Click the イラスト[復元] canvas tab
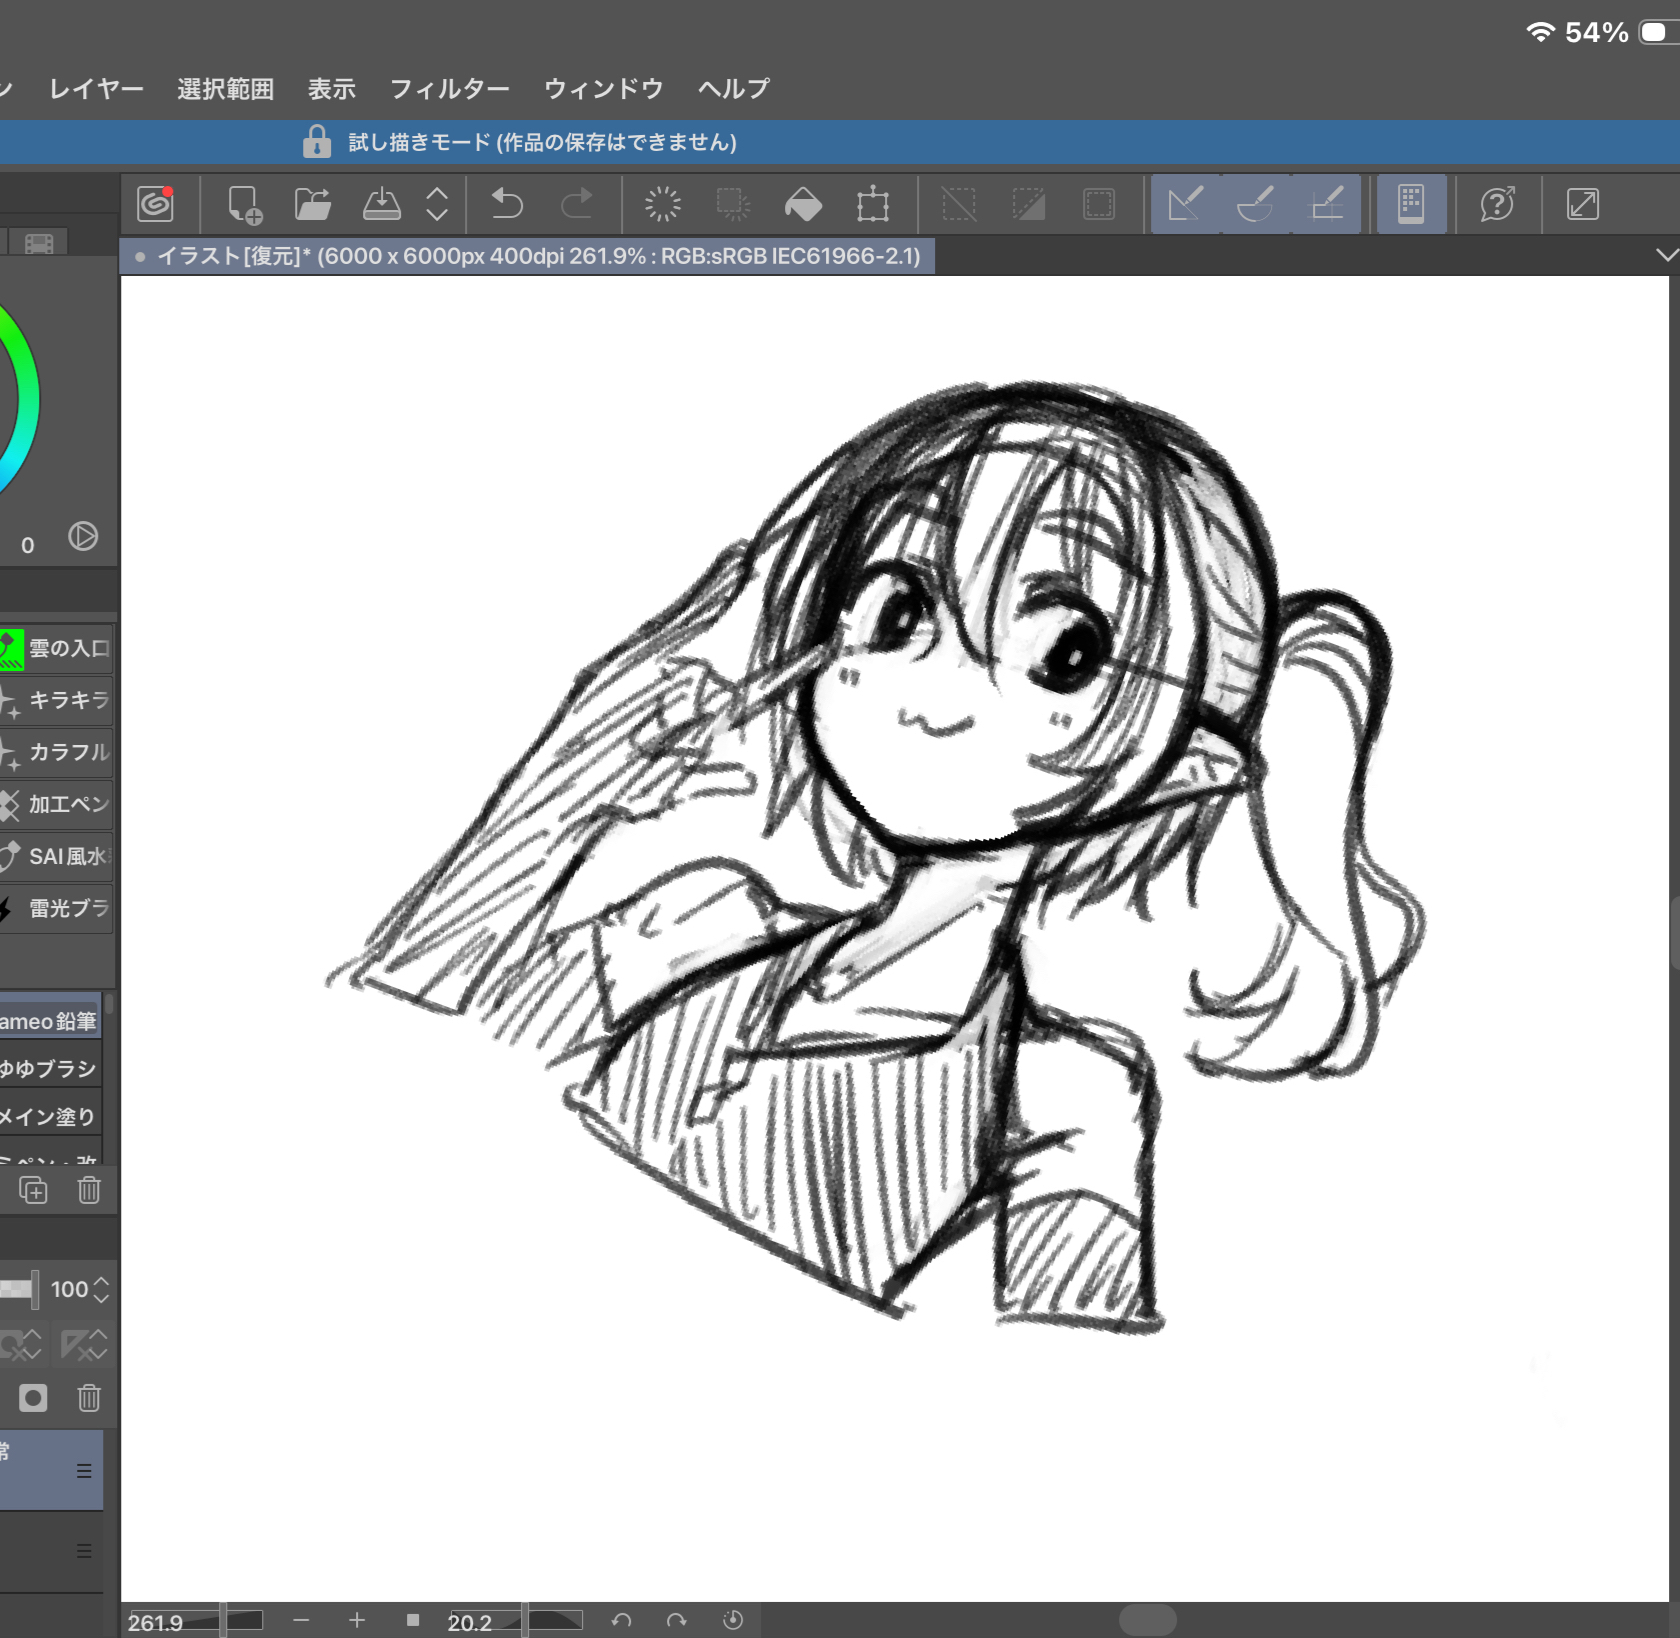This screenshot has width=1680, height=1638. coord(528,256)
